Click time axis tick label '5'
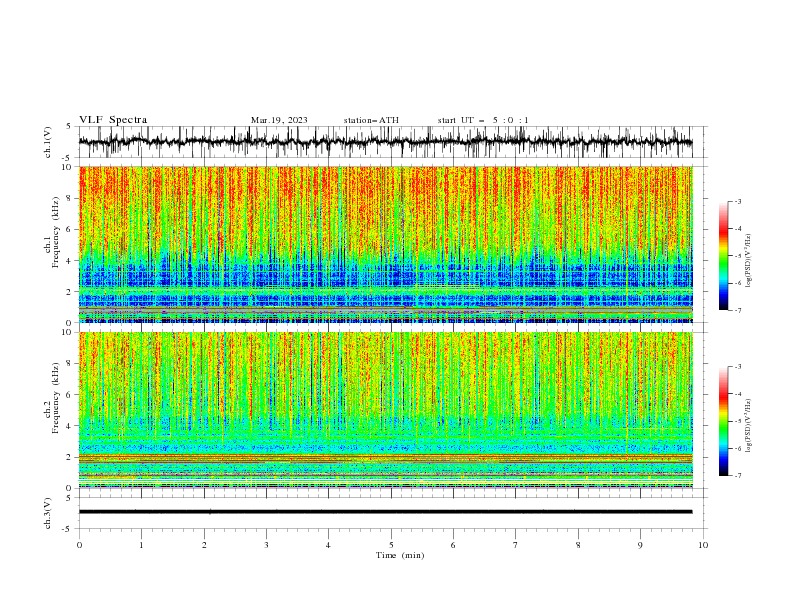792x612 pixels. click(x=391, y=545)
